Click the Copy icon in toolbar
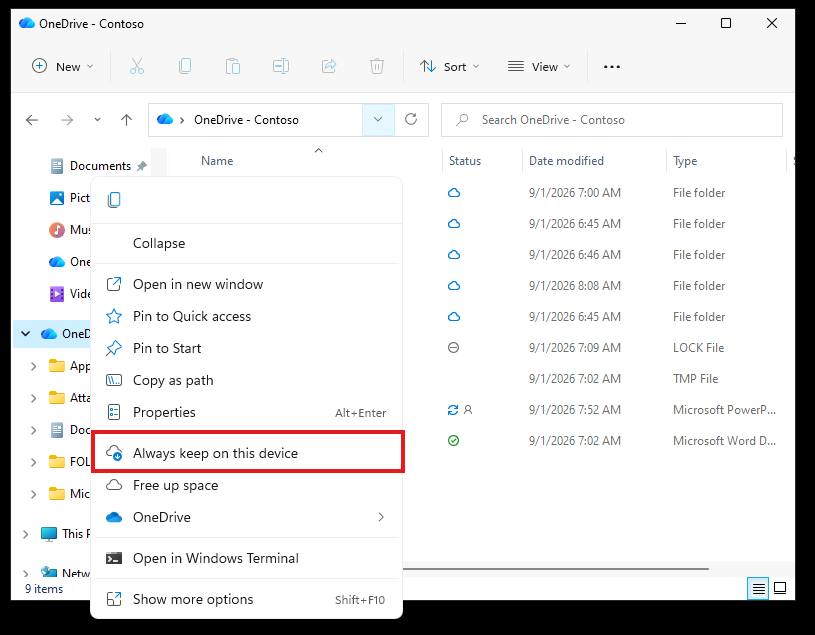 pyautogui.click(x=185, y=67)
